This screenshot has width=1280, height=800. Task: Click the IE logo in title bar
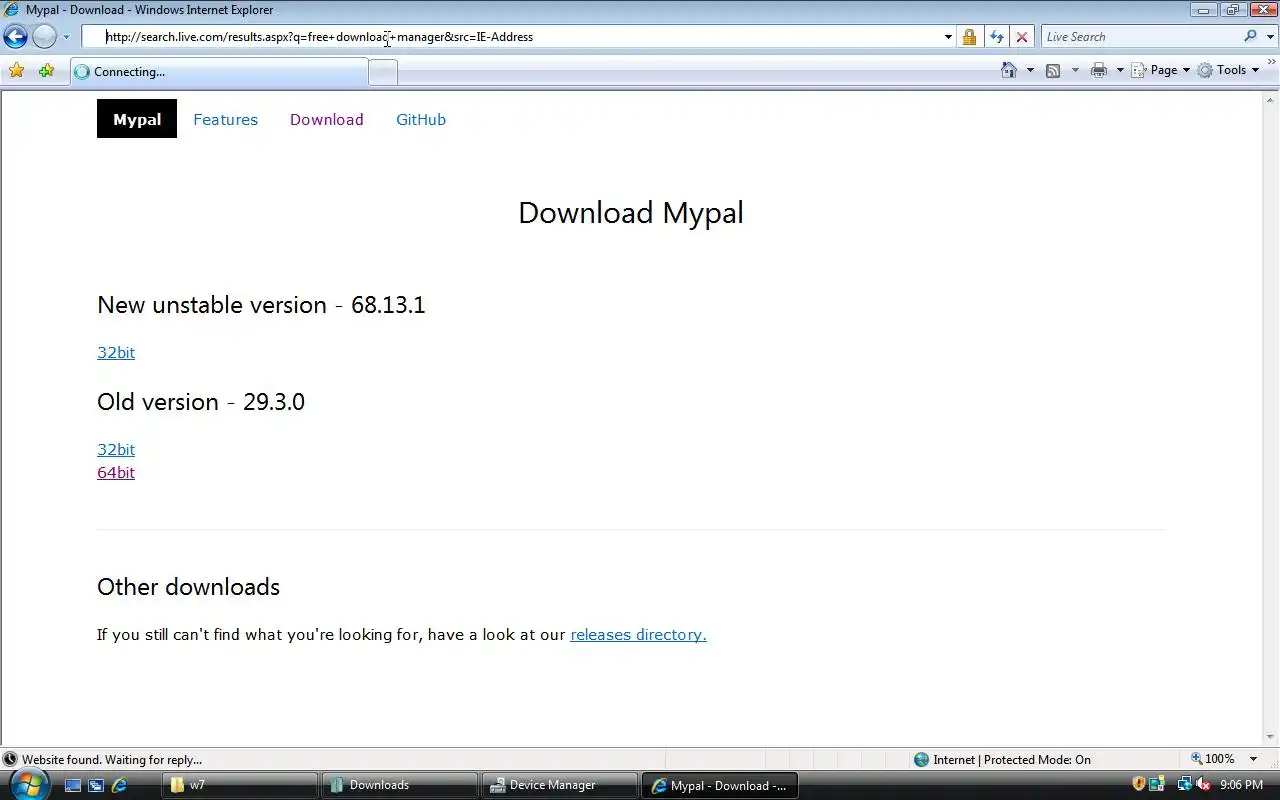pyautogui.click(x=11, y=10)
